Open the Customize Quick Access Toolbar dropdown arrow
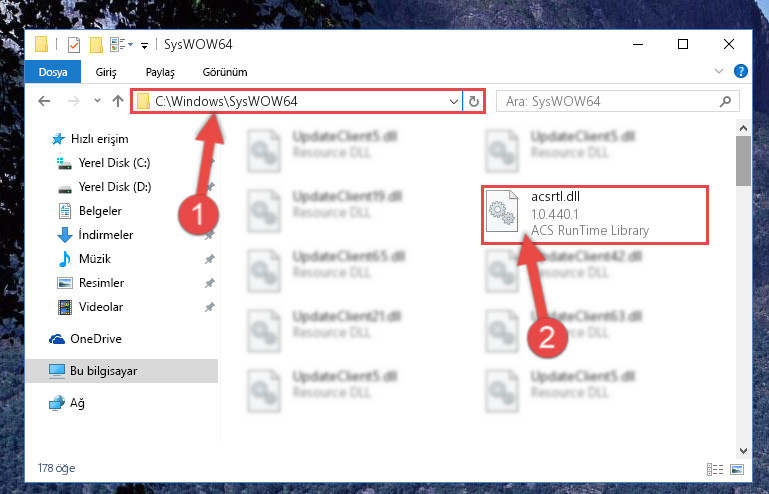Viewport: 769px width, 494px height. 144,46
